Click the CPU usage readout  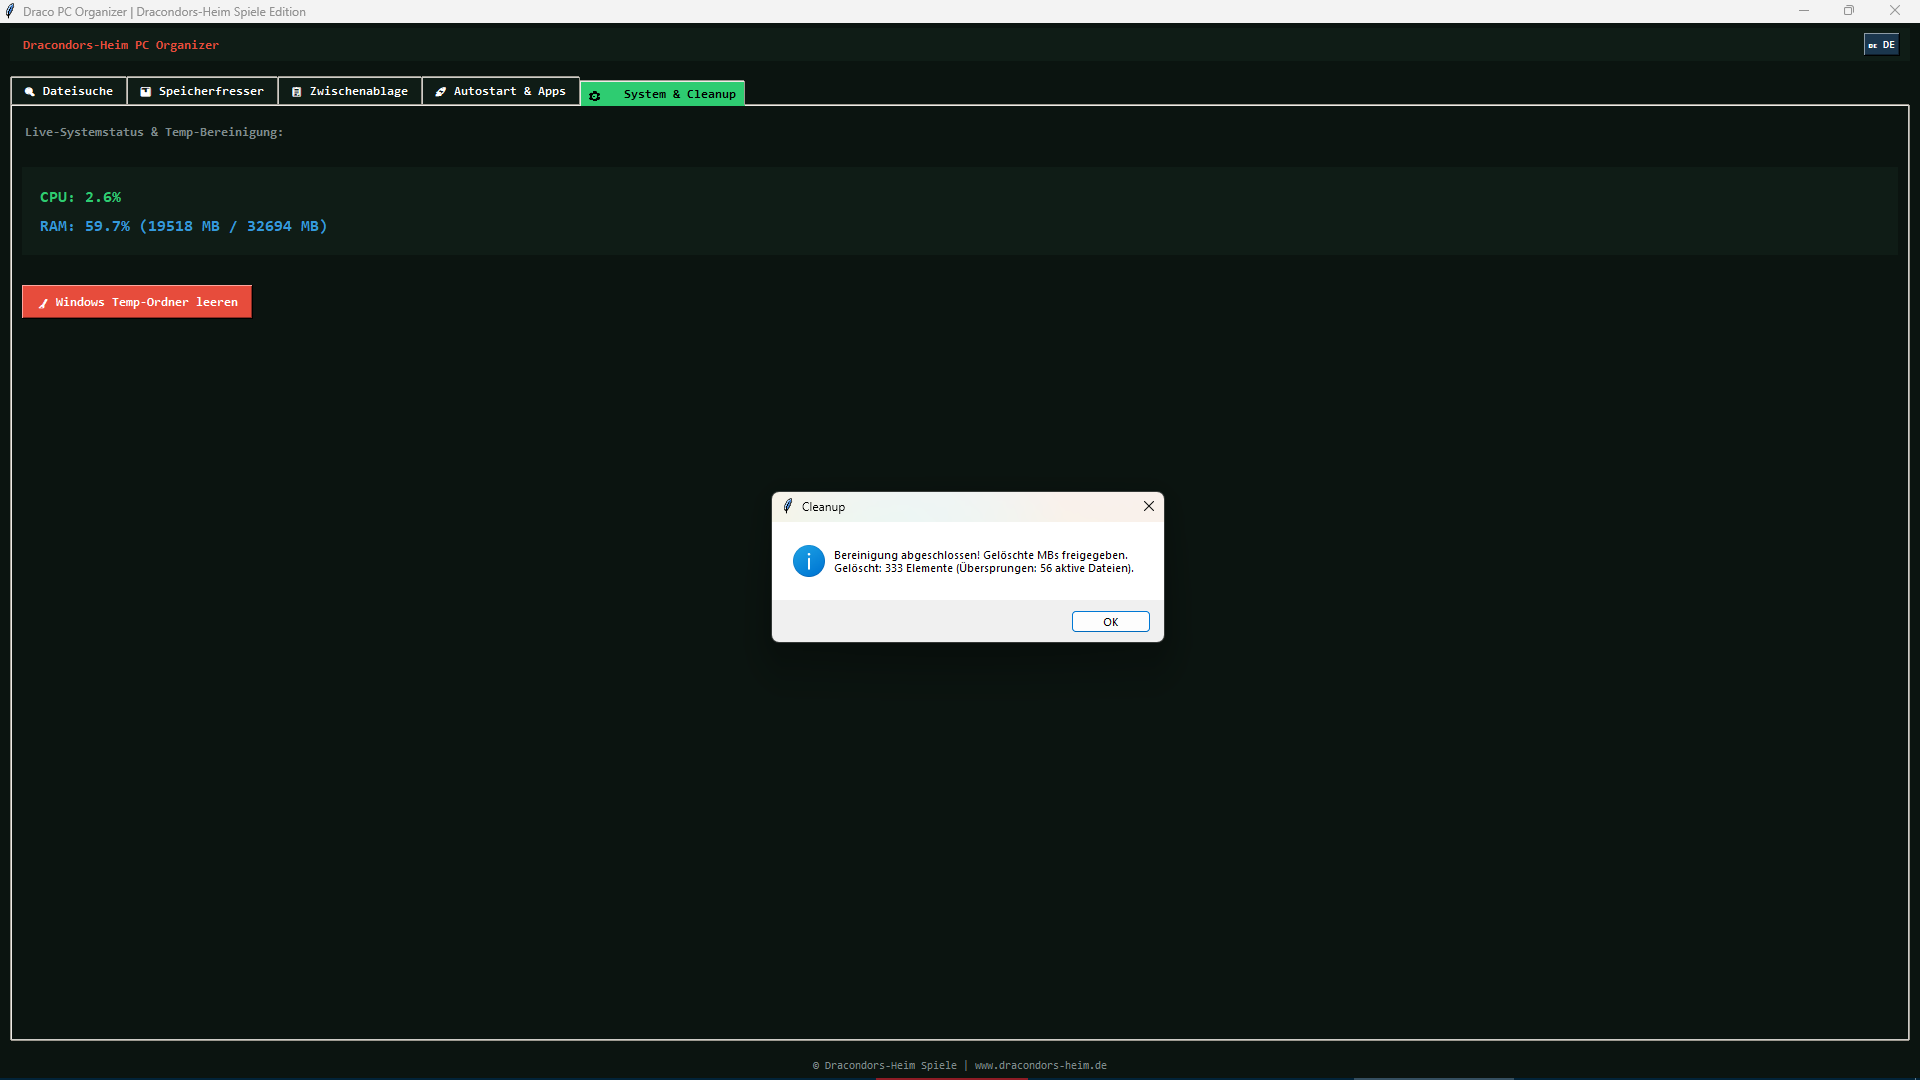tap(80, 197)
